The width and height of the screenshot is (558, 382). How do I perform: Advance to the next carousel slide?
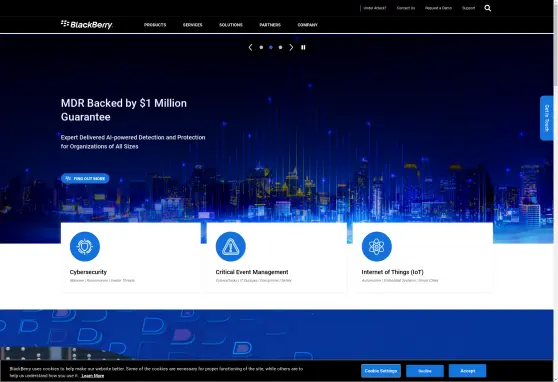click(291, 47)
